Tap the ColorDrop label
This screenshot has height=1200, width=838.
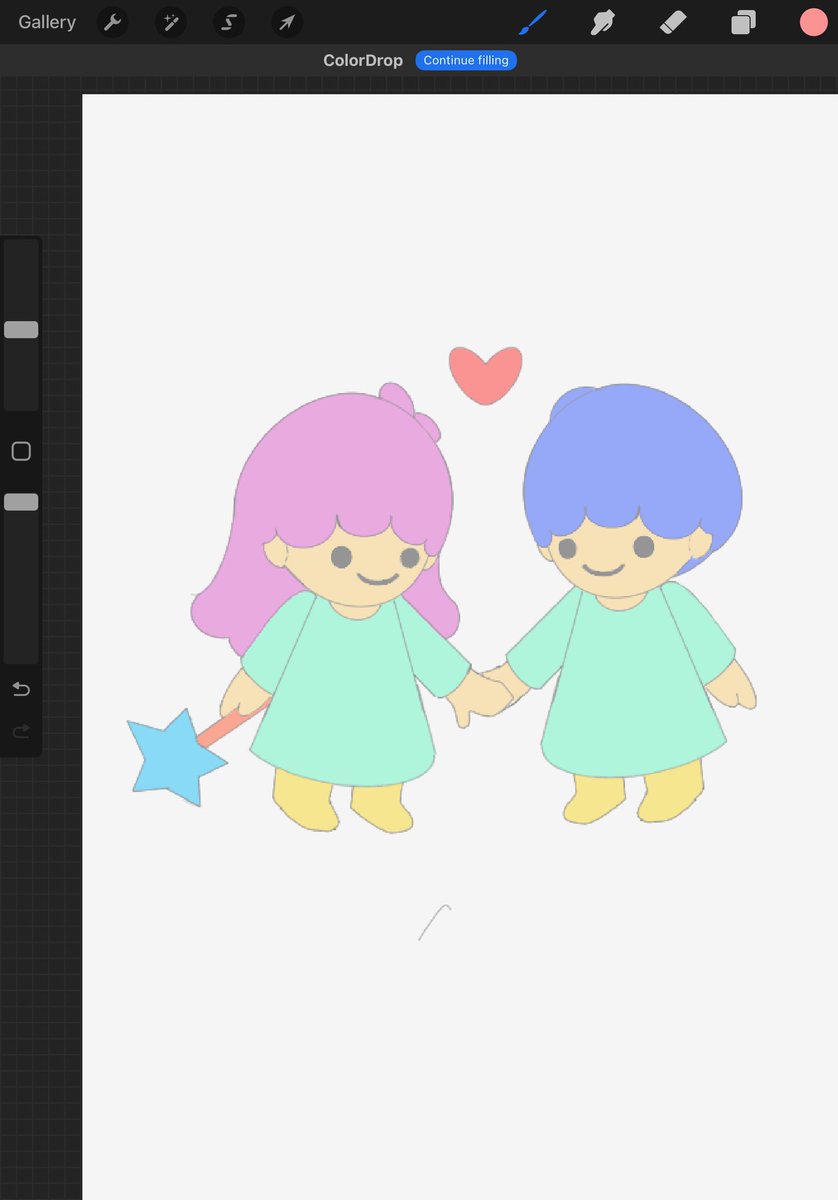(x=363, y=60)
